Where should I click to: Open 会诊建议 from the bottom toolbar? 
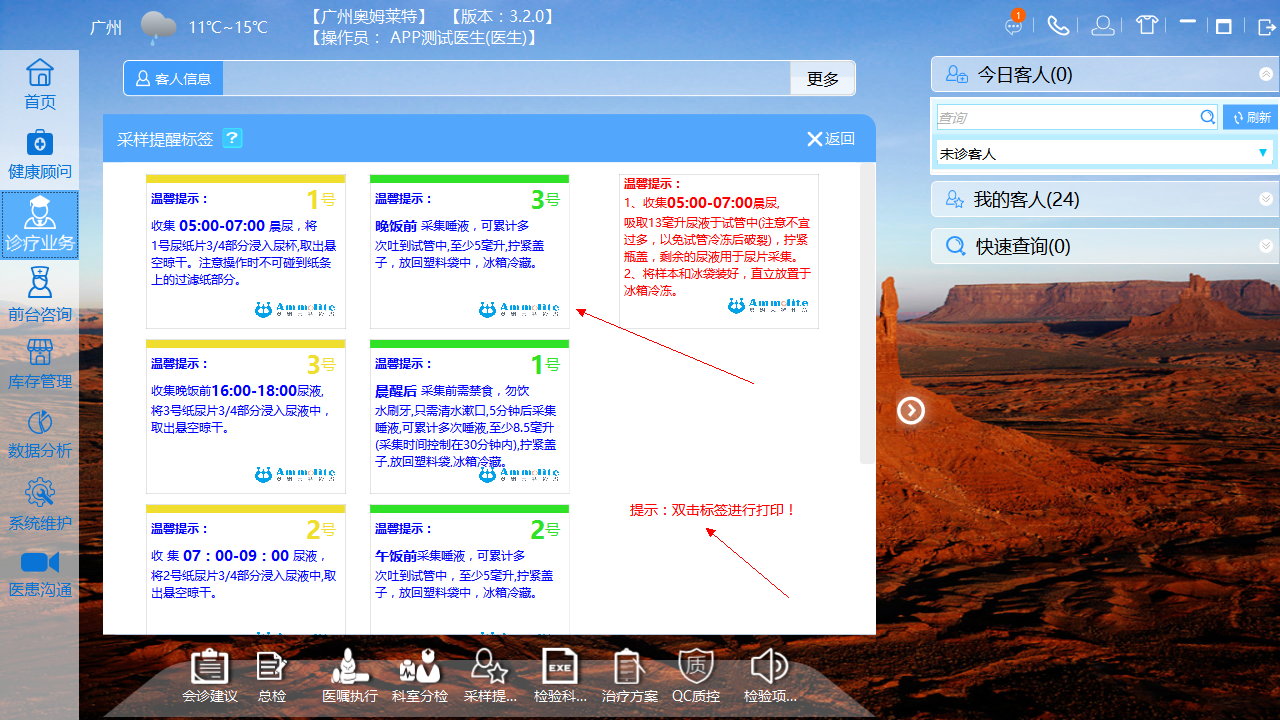tap(210, 677)
